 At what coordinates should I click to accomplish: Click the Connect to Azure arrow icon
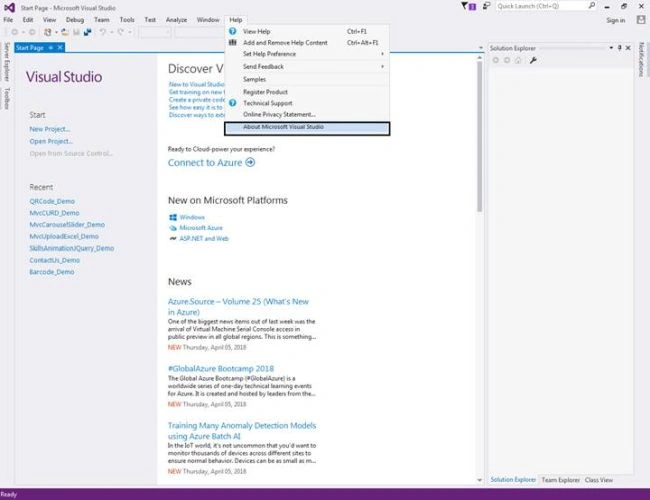250,163
